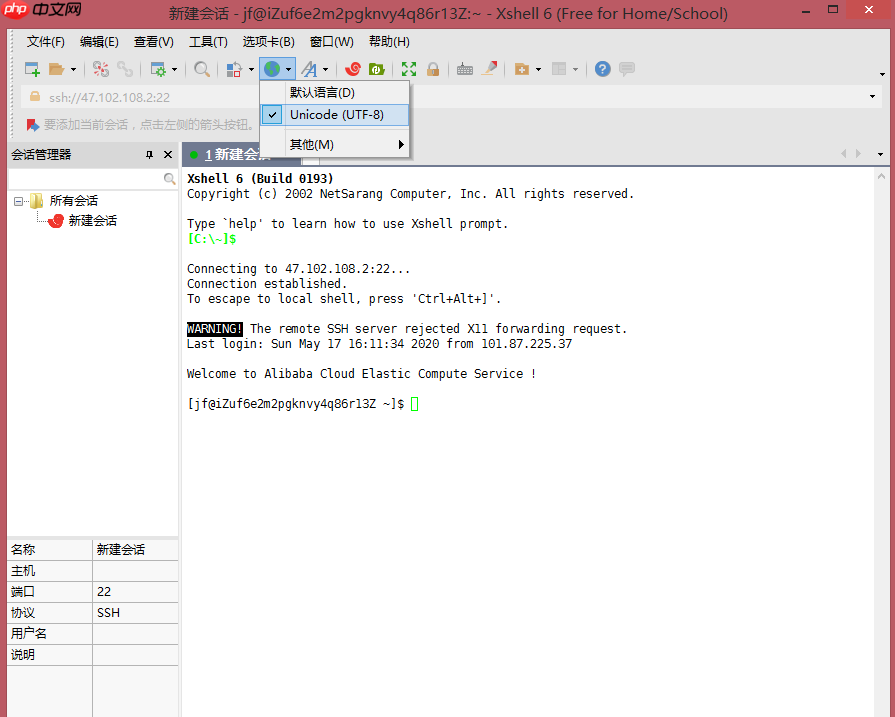This screenshot has width=895, height=717.
Task: Open the 窗口(W) menu
Action: 332,42
